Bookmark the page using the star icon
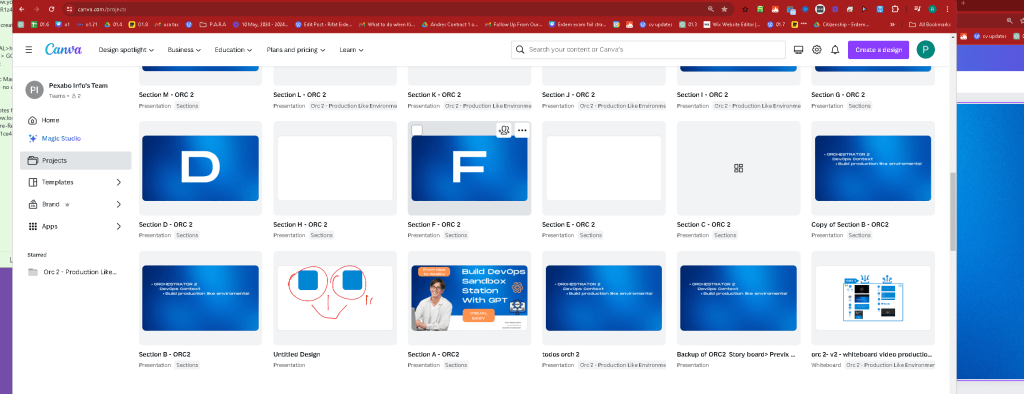The width and height of the screenshot is (1024, 394). point(724,9)
